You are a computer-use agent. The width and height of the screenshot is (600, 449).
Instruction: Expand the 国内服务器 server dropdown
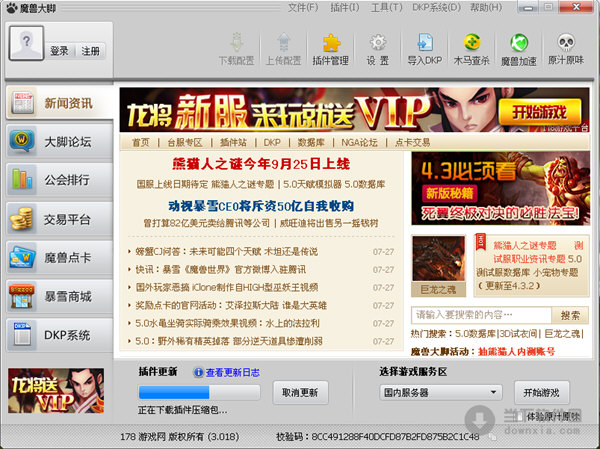tap(441, 392)
